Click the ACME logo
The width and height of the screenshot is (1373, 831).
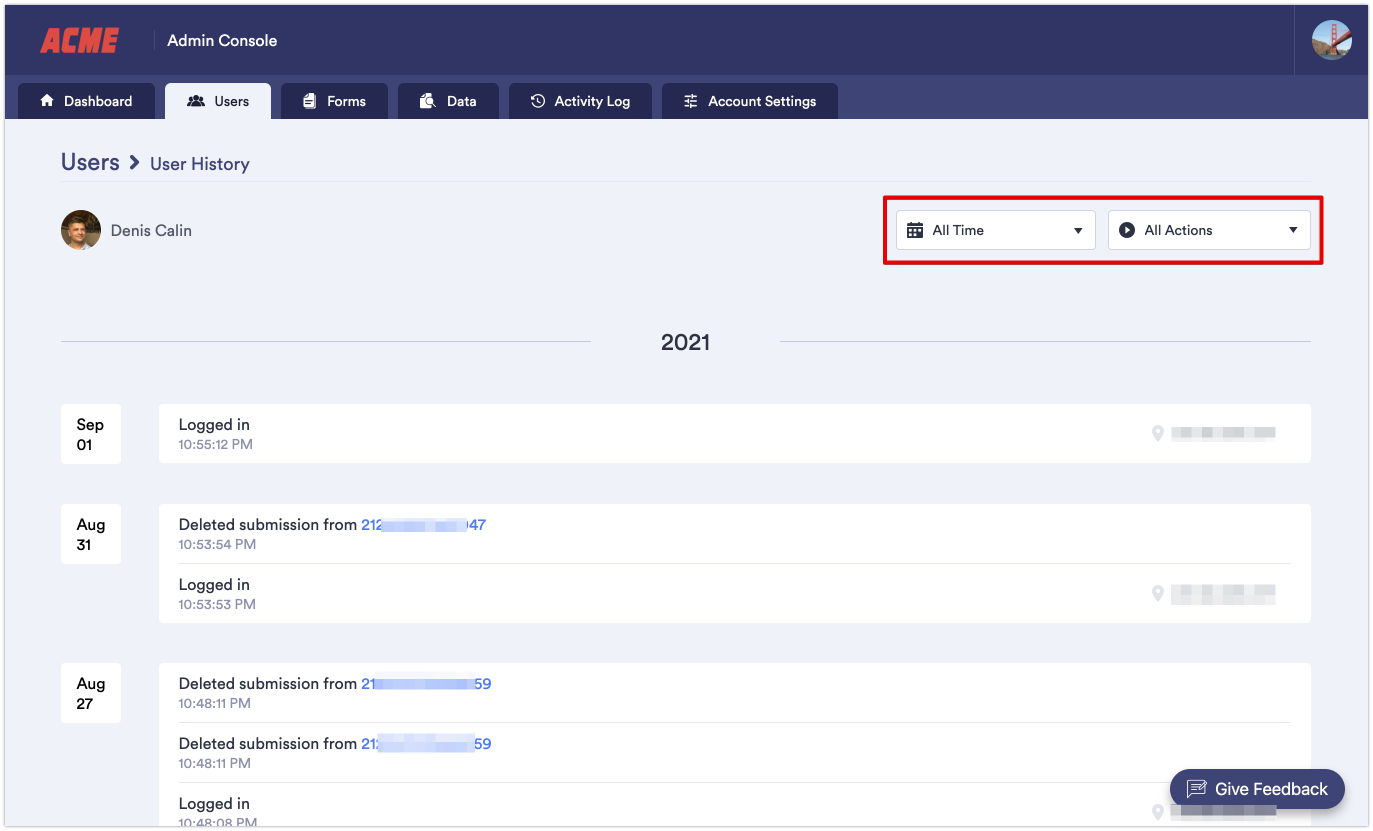coord(80,40)
